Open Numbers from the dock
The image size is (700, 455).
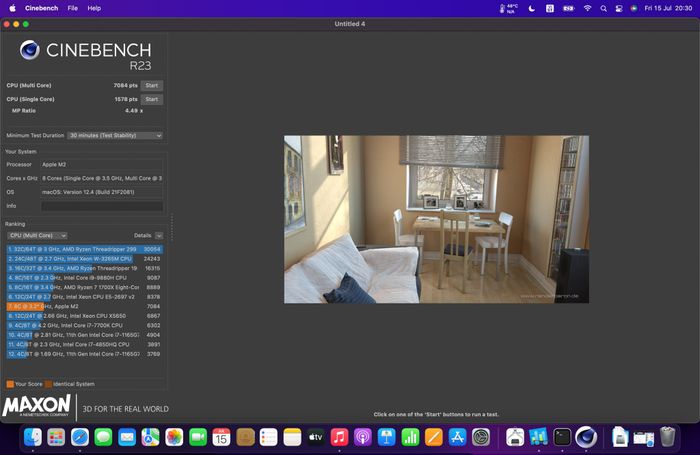[410, 437]
